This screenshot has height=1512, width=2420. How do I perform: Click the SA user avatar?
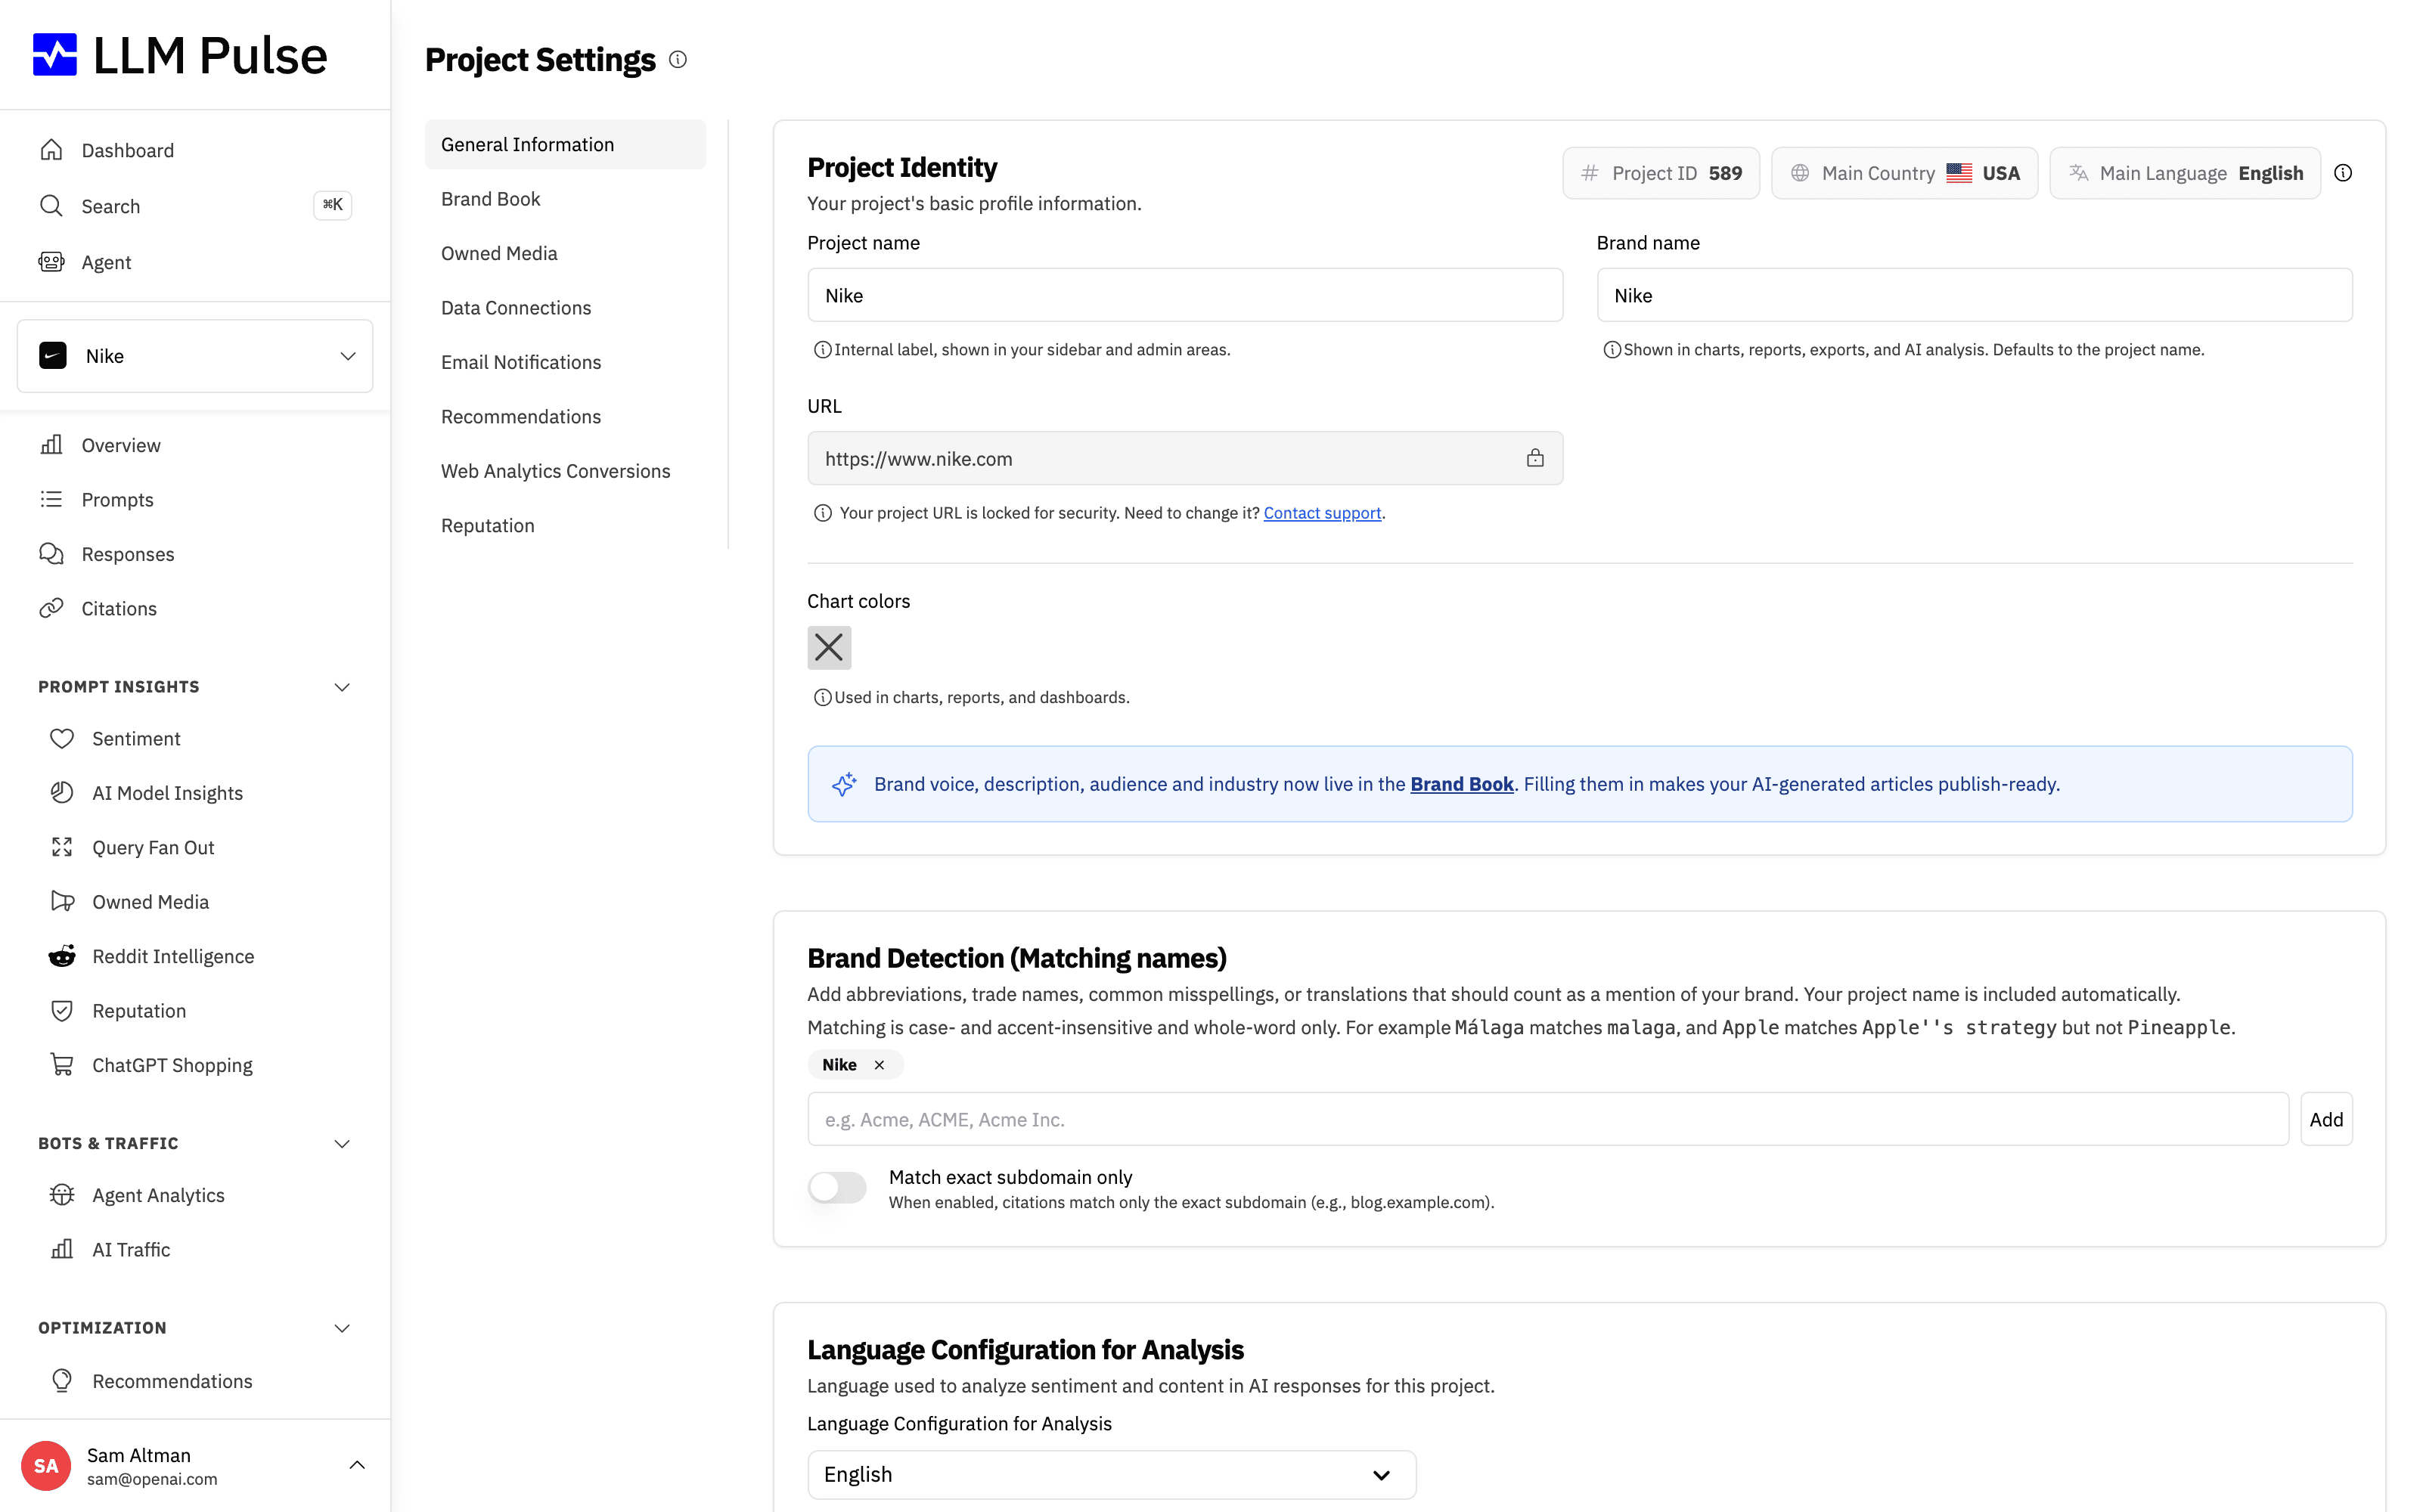pos(46,1466)
